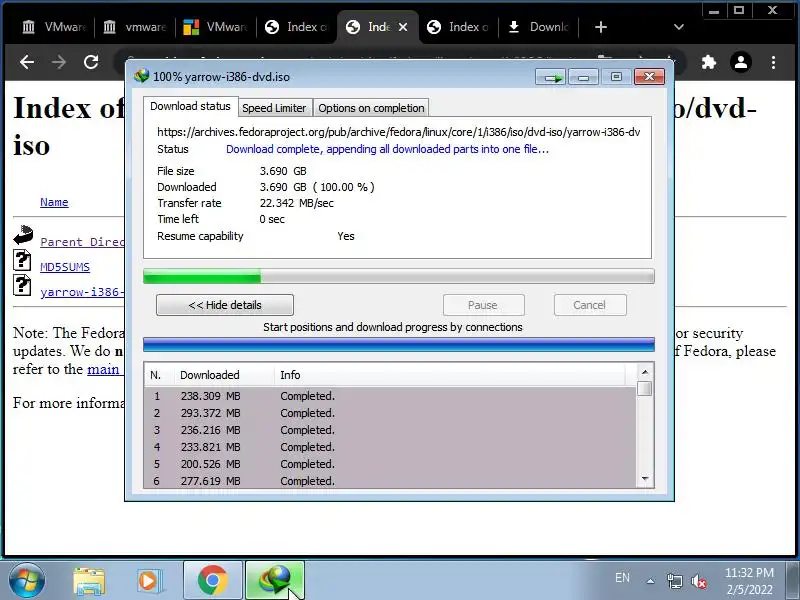Select connection row 238.309 MB
The image size is (800, 600).
pos(390,396)
